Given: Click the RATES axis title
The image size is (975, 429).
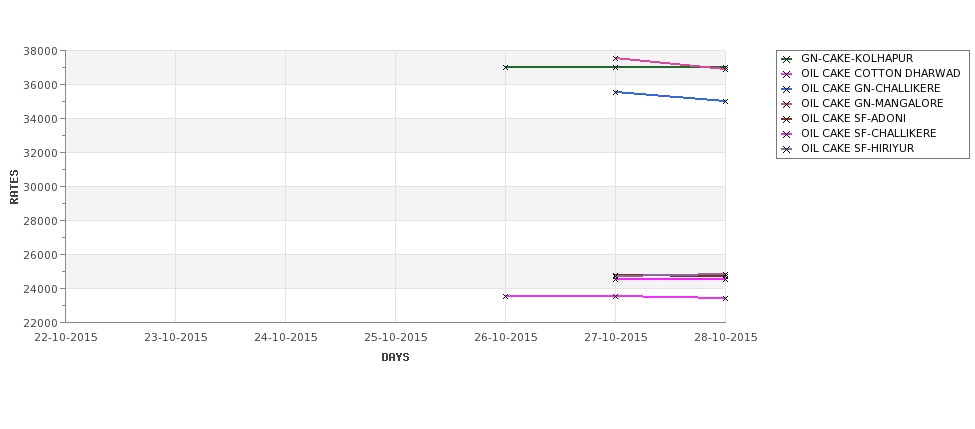Looking at the screenshot, I should pos(14,187).
